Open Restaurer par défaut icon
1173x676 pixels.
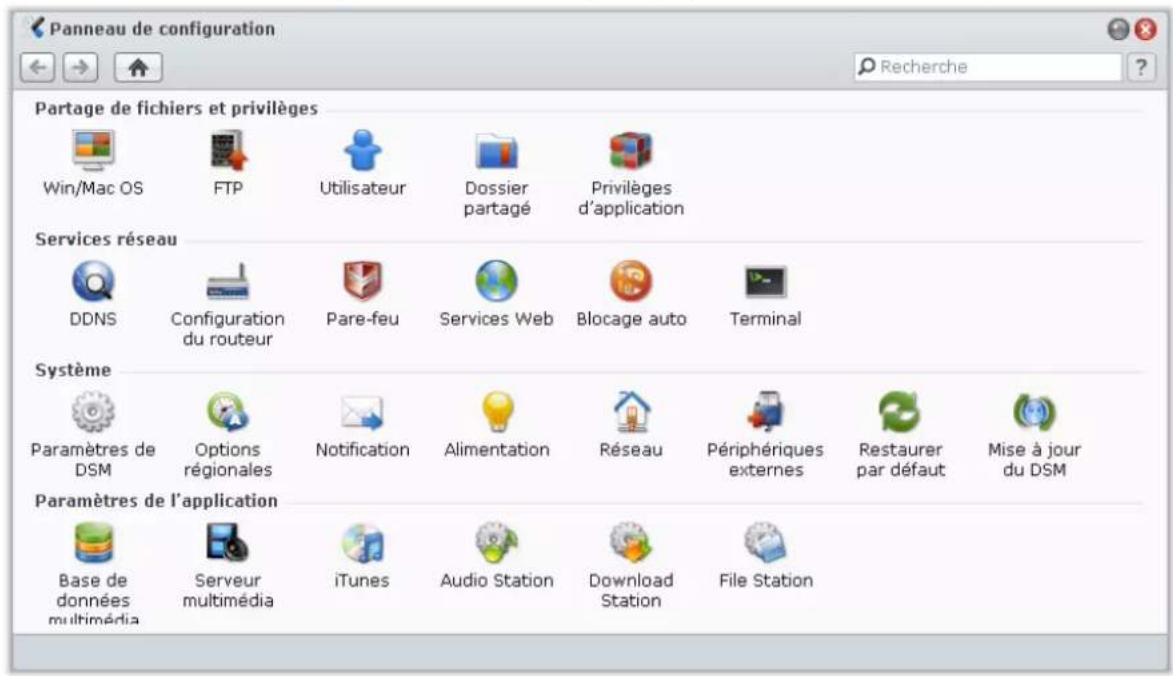[900, 412]
